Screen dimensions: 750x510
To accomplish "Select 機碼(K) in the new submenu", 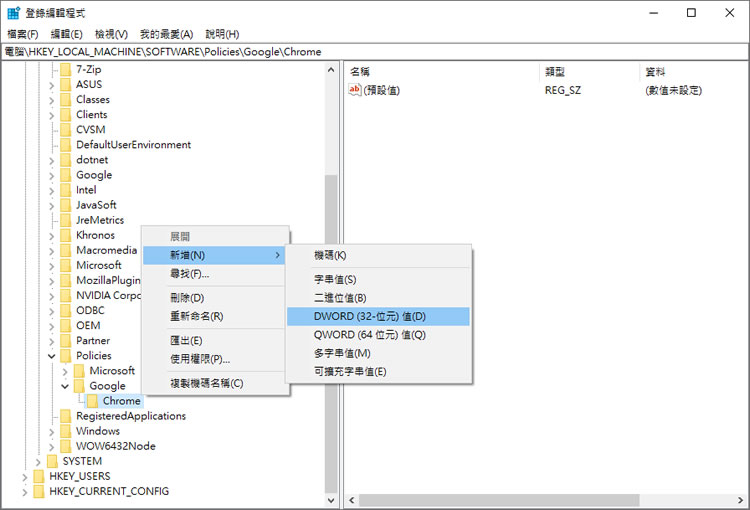I will coord(378,255).
